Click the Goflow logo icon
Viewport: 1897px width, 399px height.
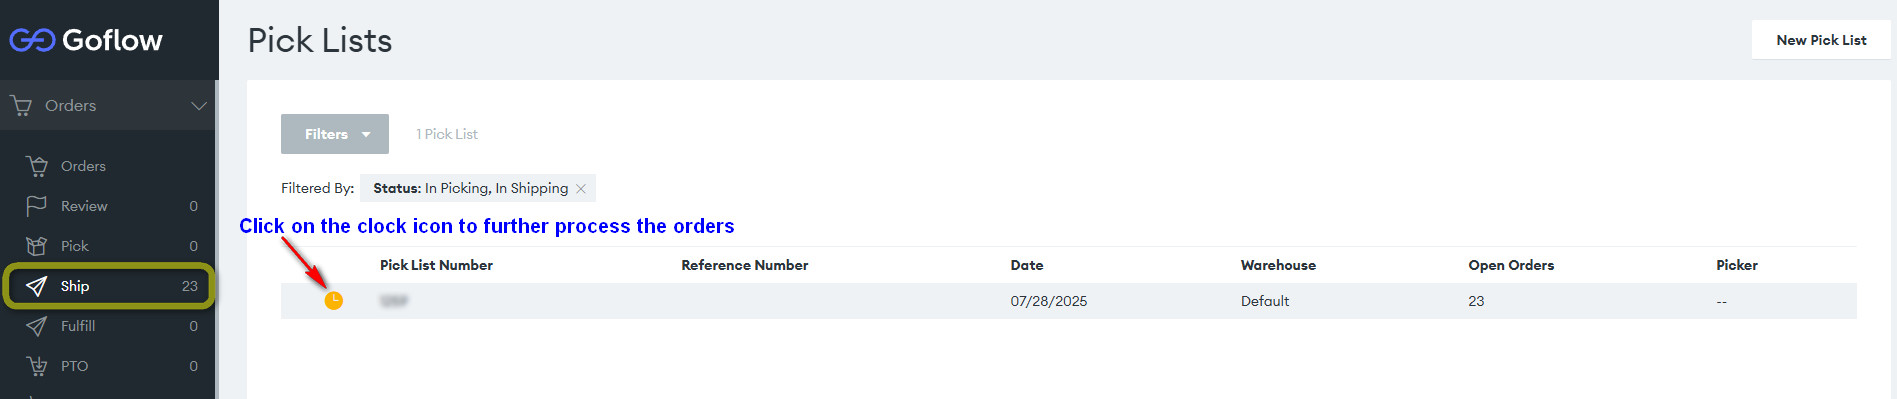(32, 40)
